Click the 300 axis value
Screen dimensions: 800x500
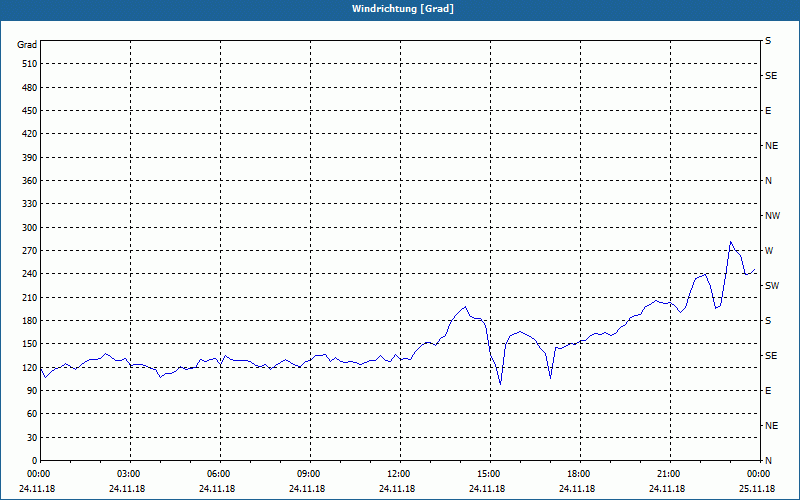coord(30,228)
